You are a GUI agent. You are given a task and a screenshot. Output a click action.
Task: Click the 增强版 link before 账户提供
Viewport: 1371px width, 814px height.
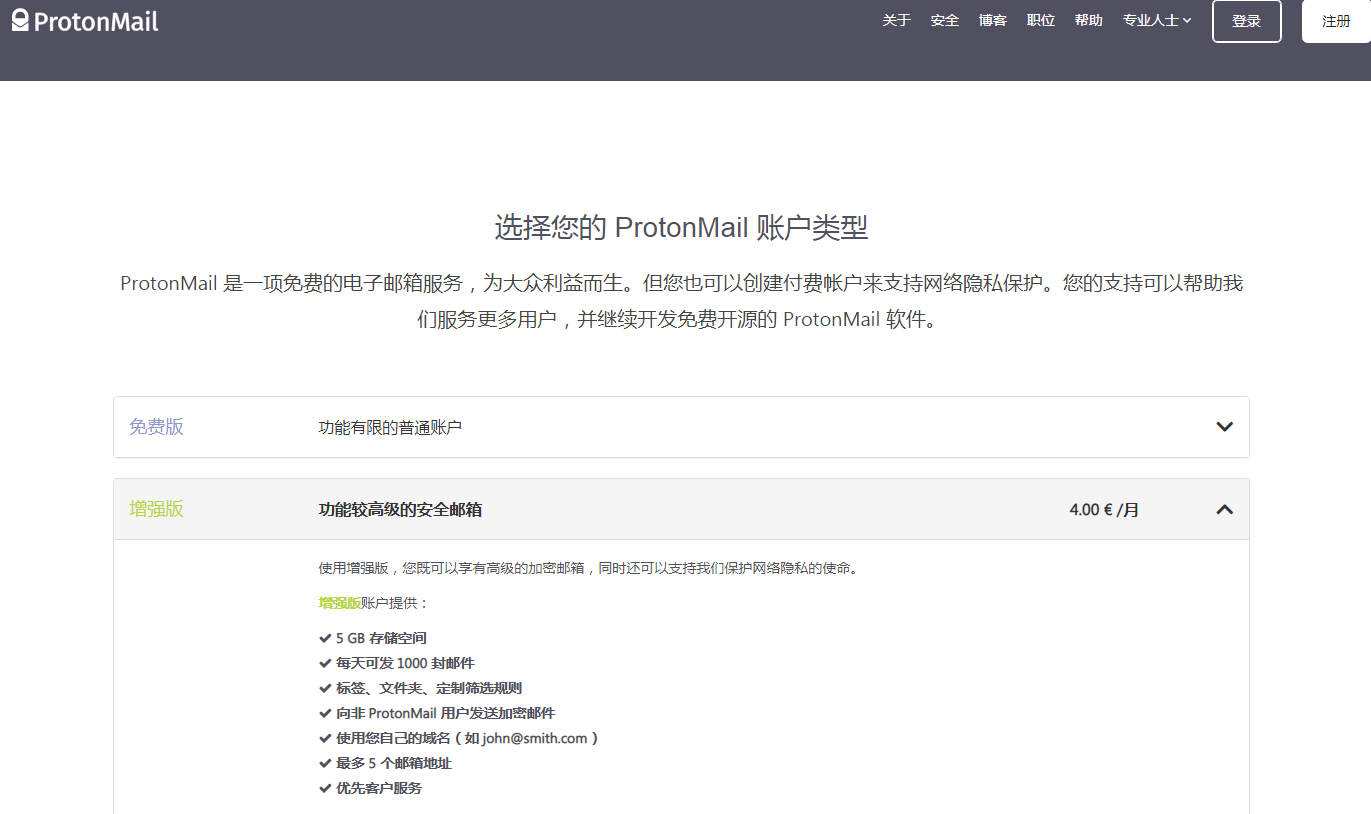339,603
